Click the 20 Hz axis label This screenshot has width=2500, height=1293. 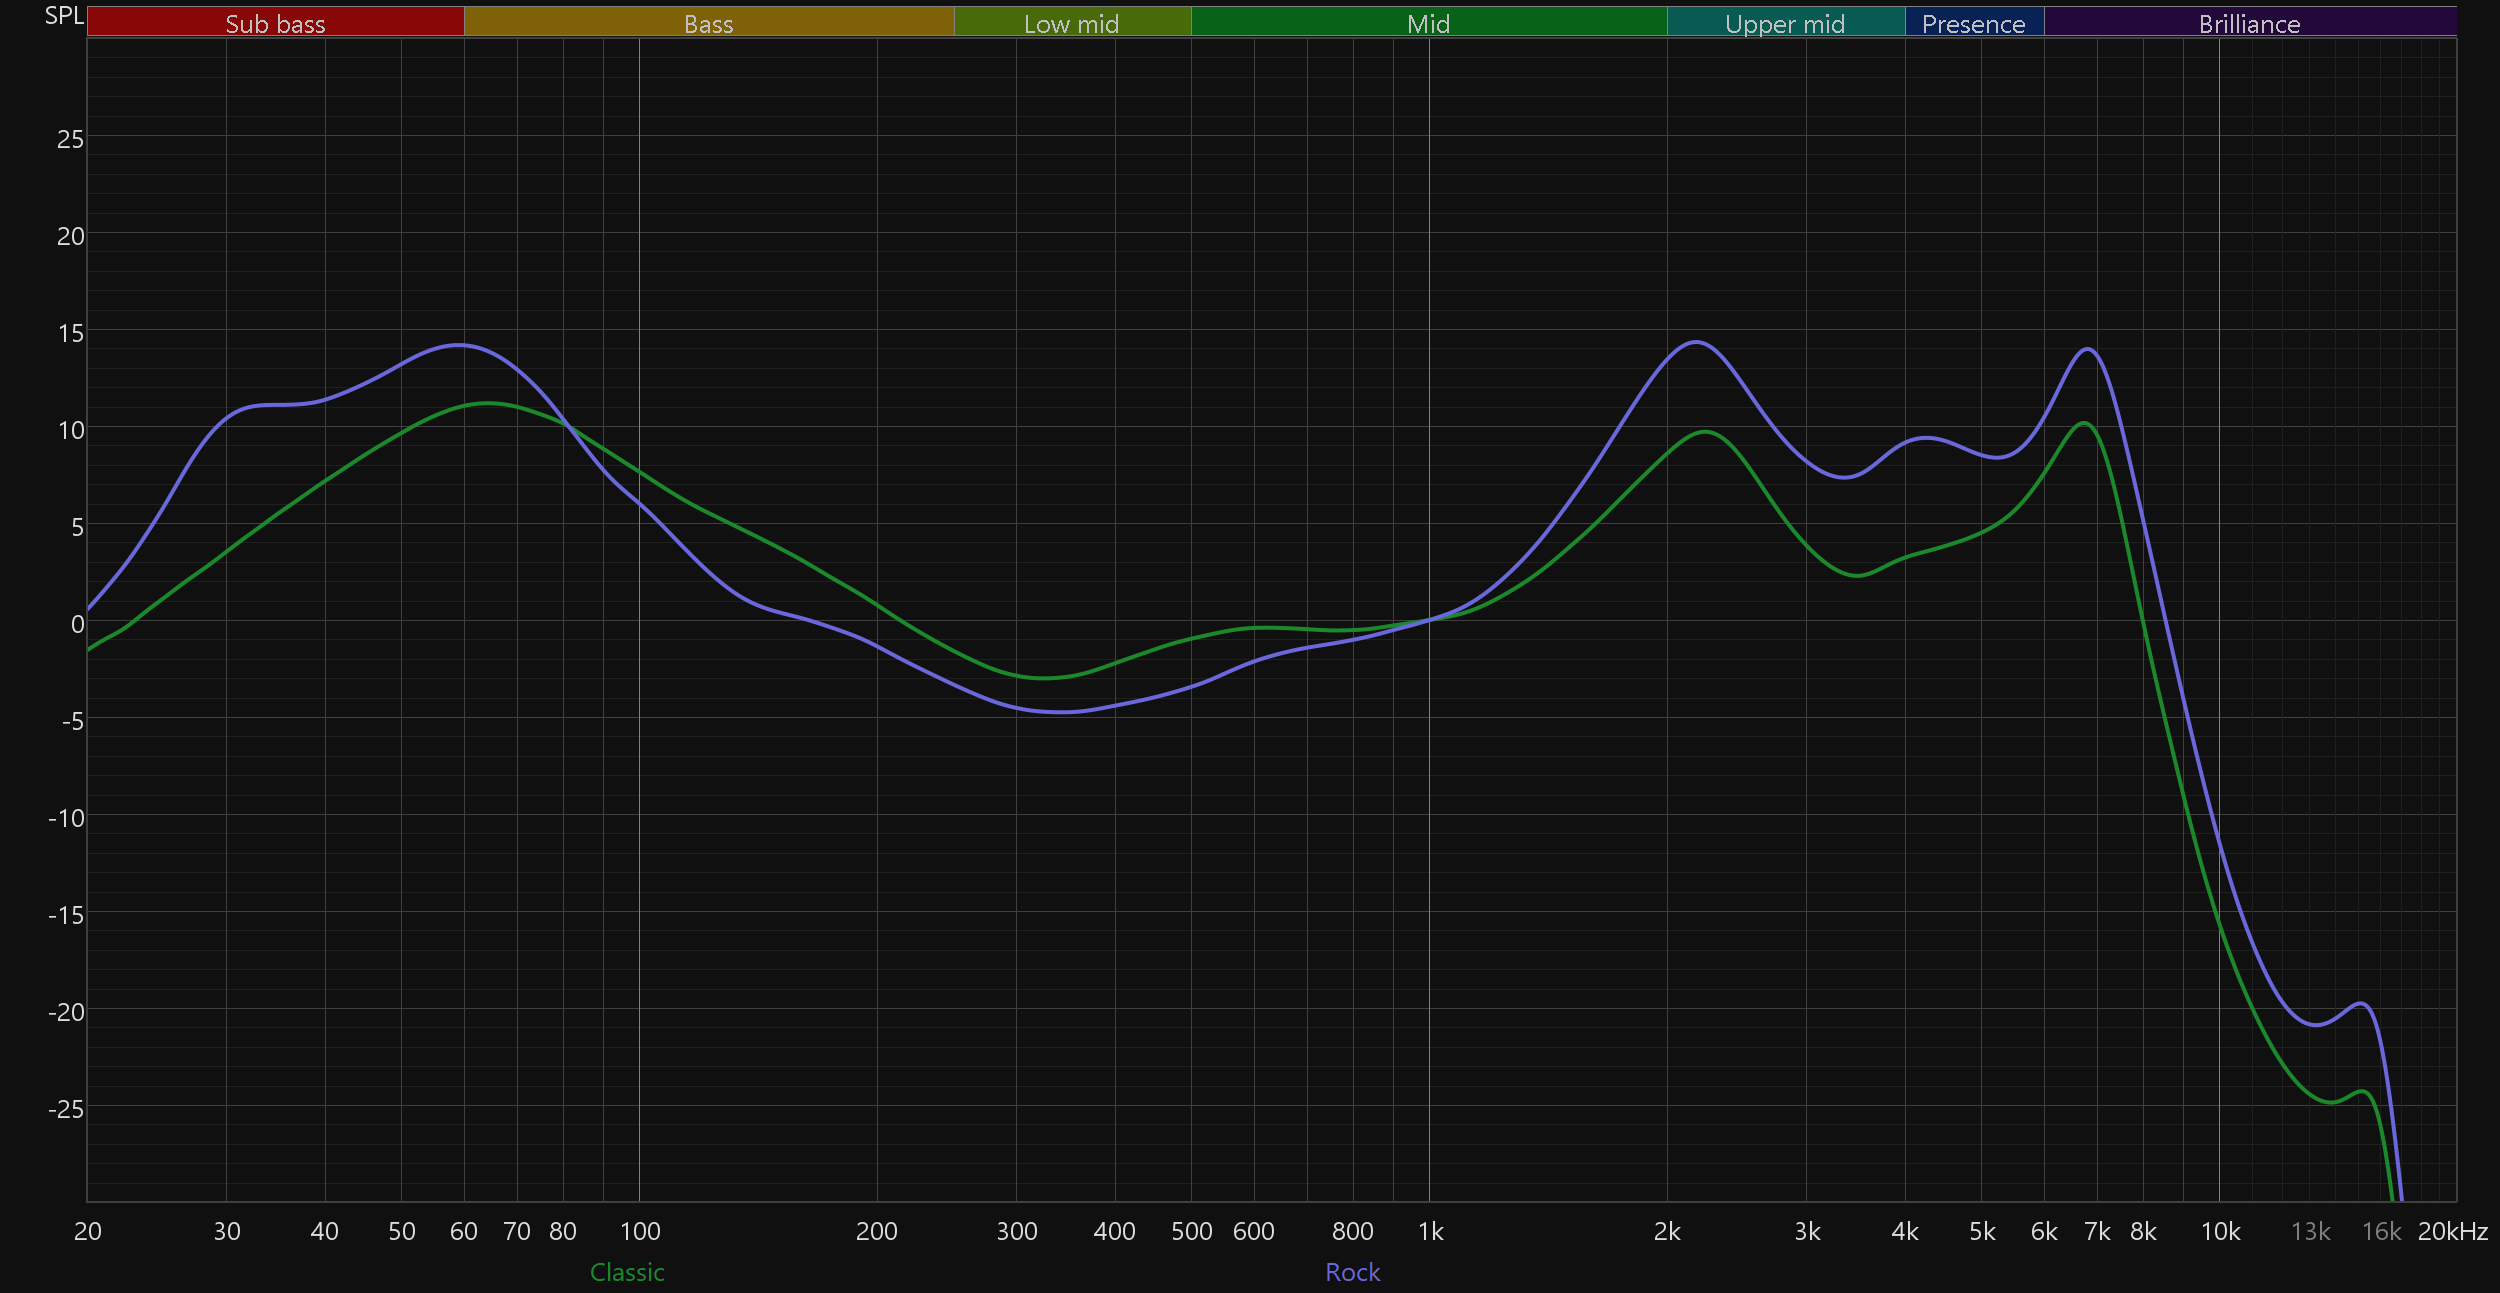point(88,1231)
